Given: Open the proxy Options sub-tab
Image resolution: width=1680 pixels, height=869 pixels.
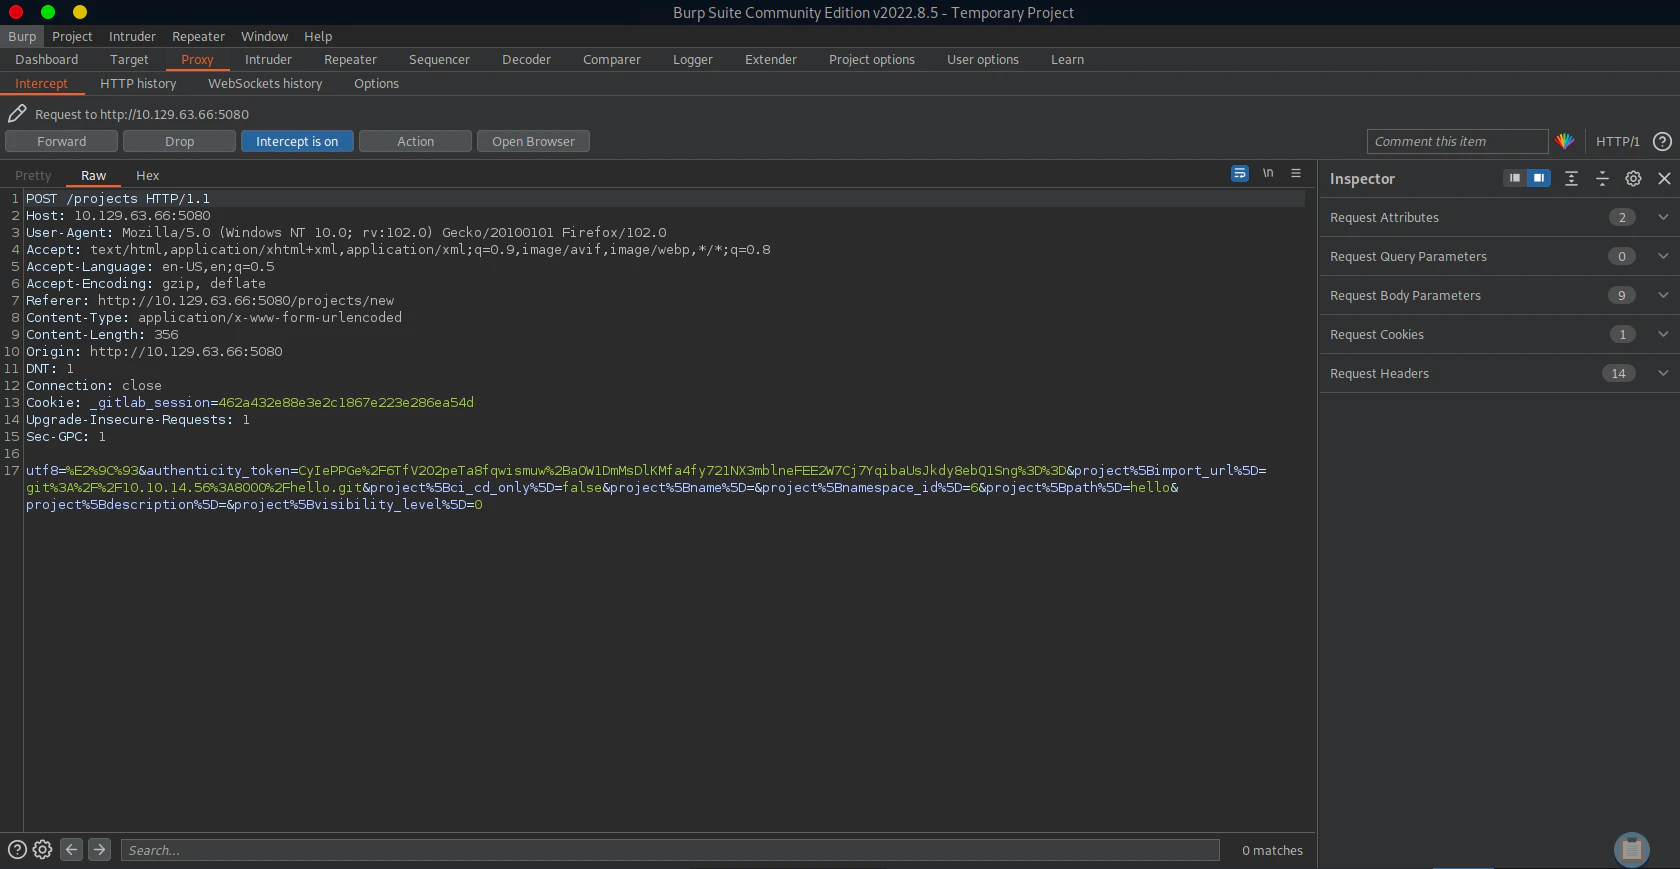Looking at the screenshot, I should tap(376, 83).
